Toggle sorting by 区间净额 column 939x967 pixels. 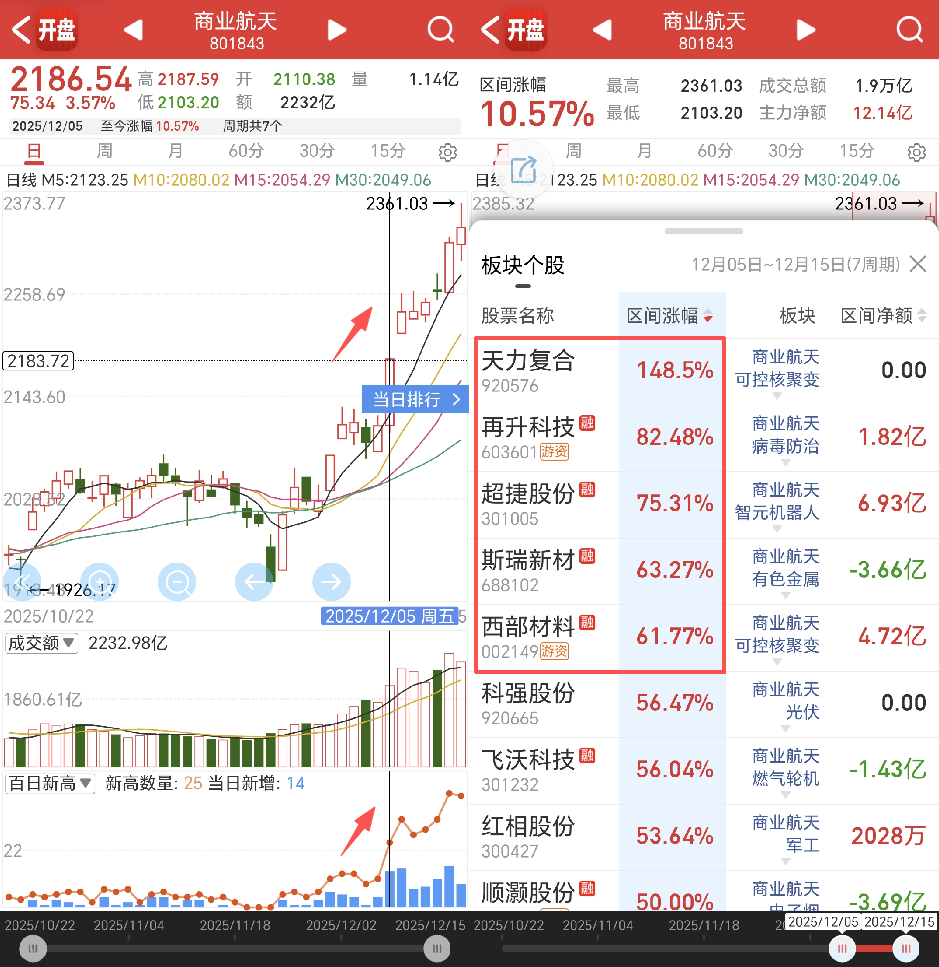point(883,316)
